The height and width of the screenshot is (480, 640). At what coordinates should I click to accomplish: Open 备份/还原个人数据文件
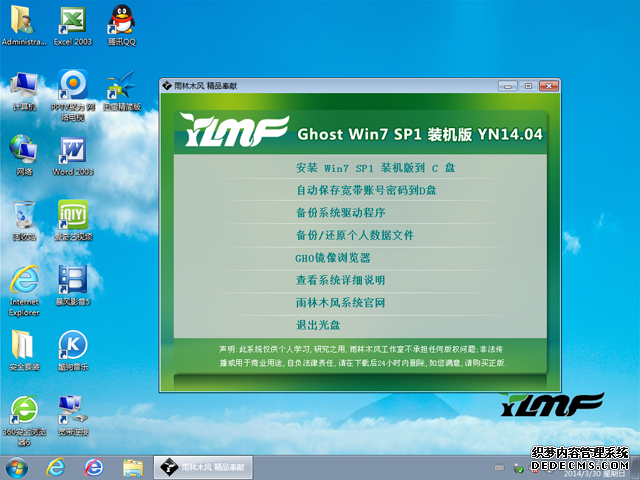tap(355, 235)
